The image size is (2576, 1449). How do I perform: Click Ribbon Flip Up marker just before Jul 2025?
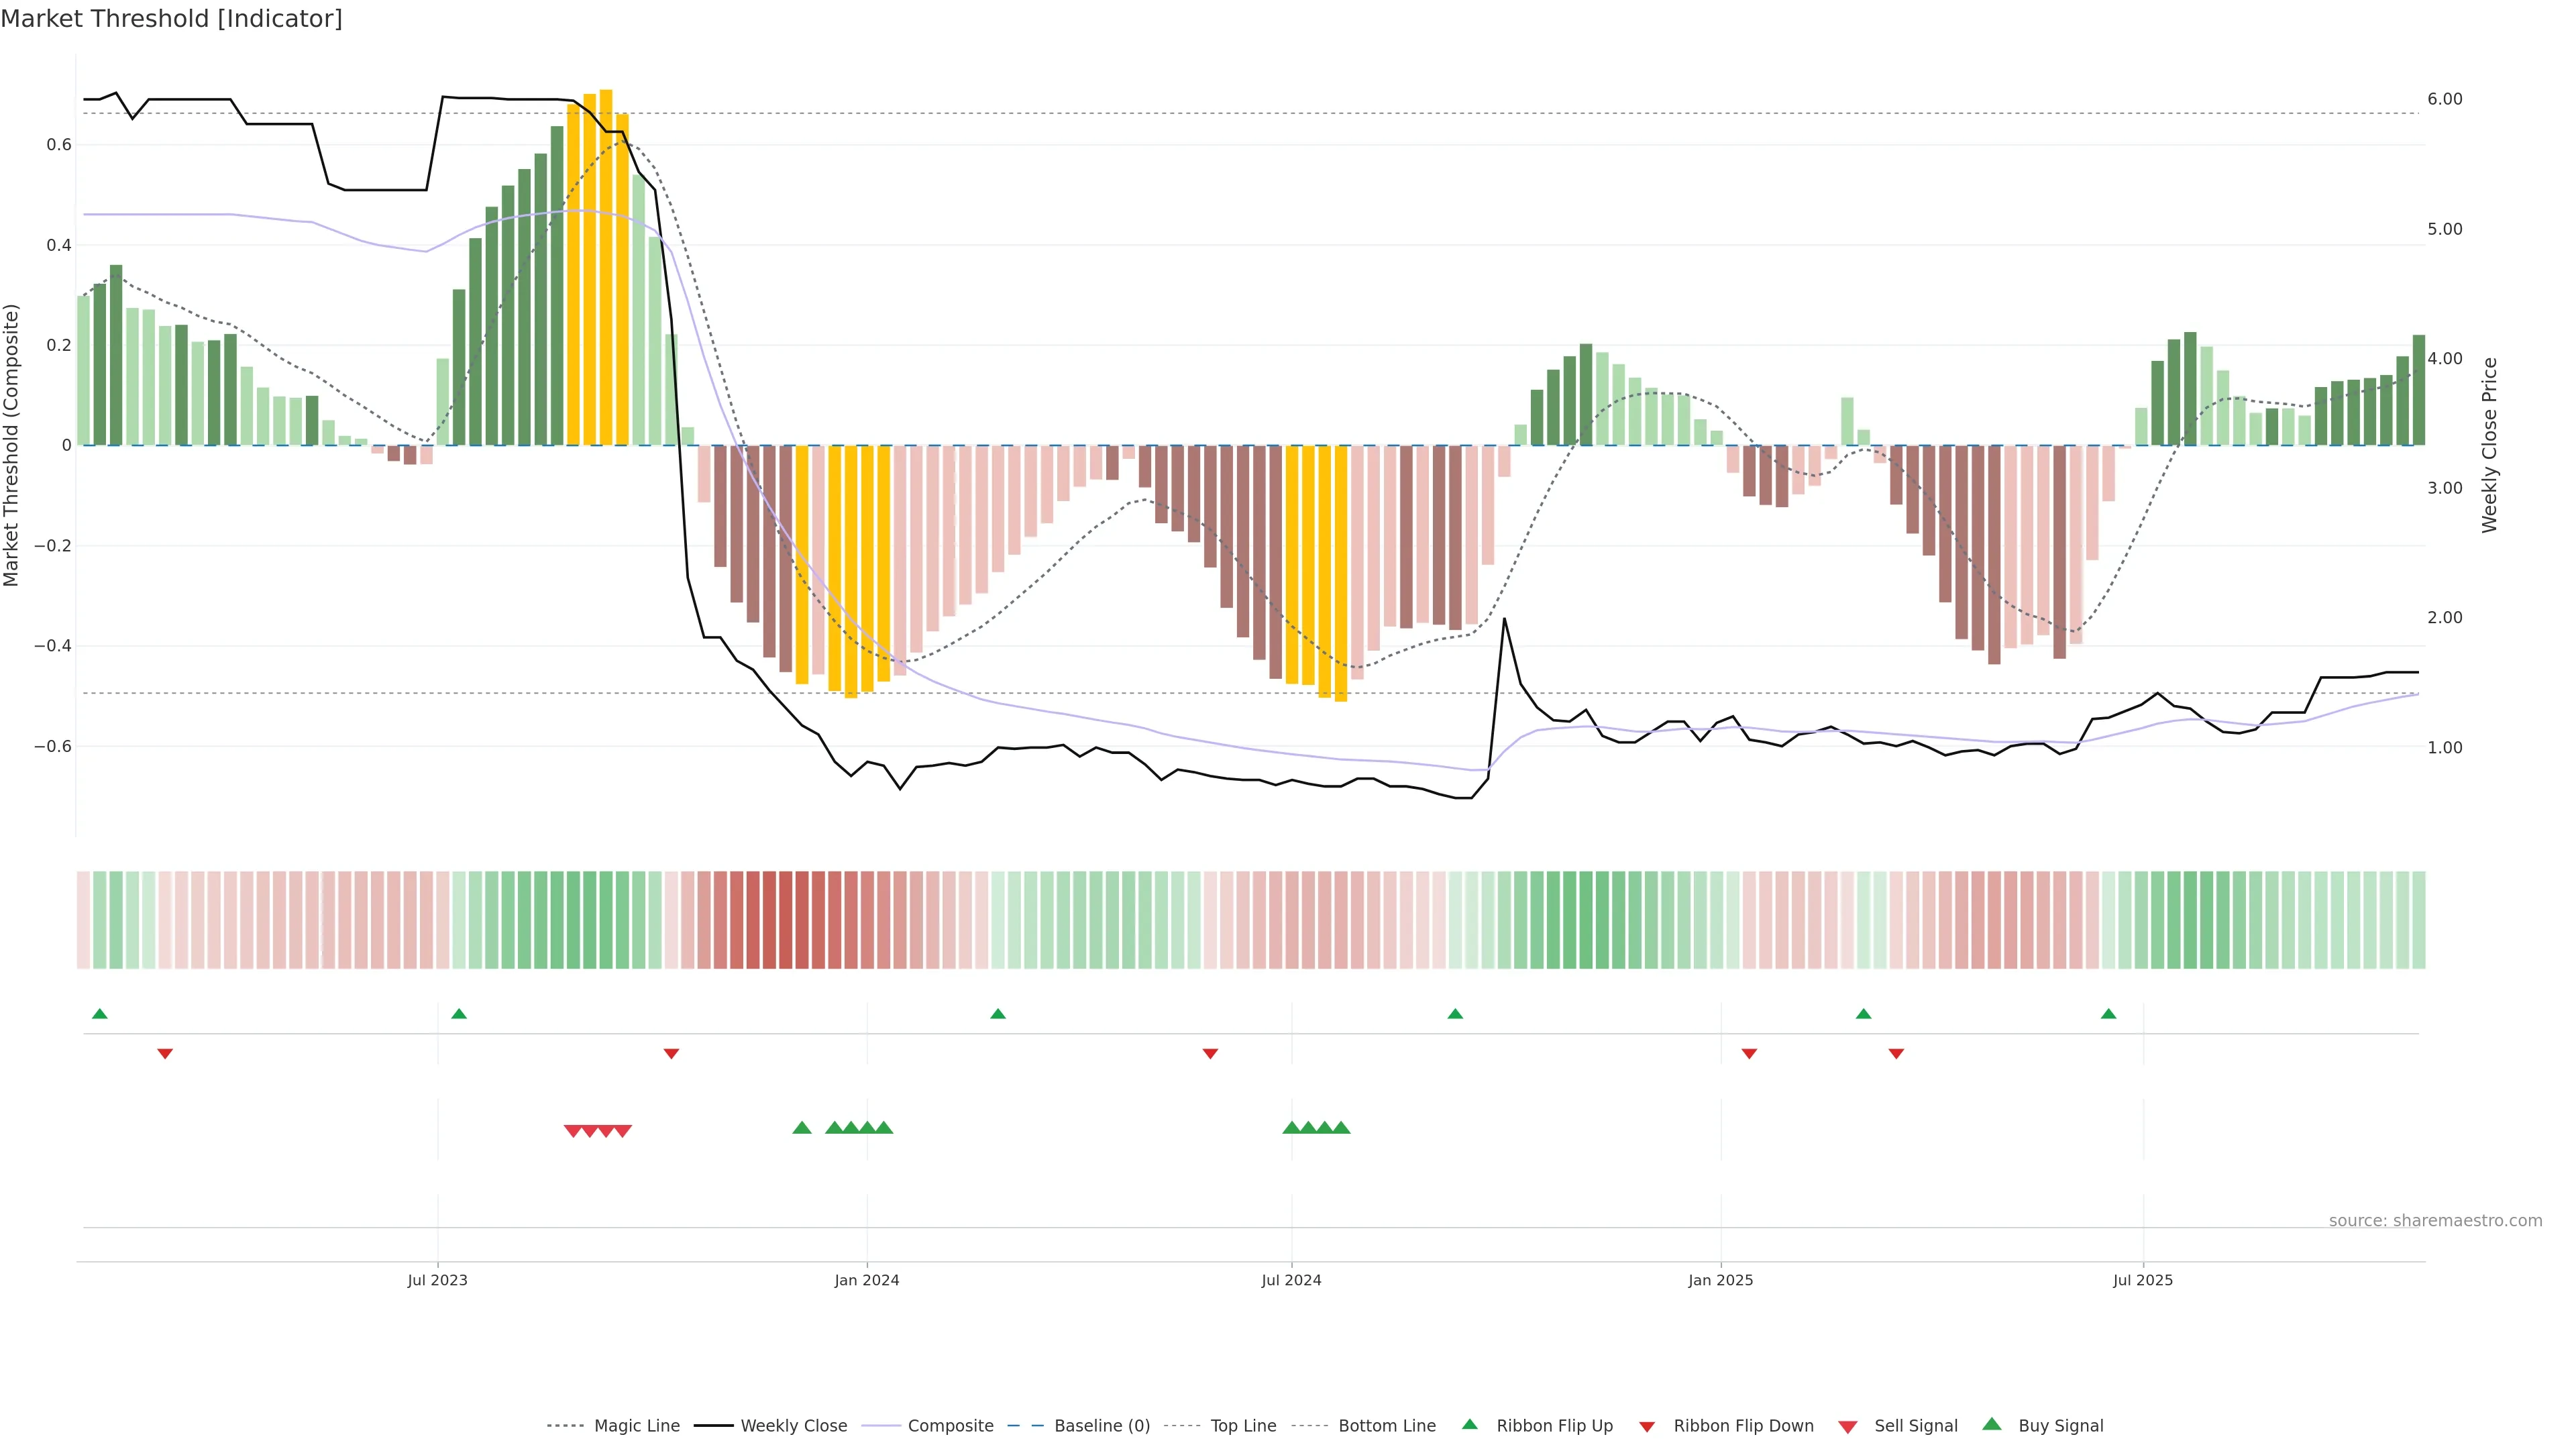2109,1014
